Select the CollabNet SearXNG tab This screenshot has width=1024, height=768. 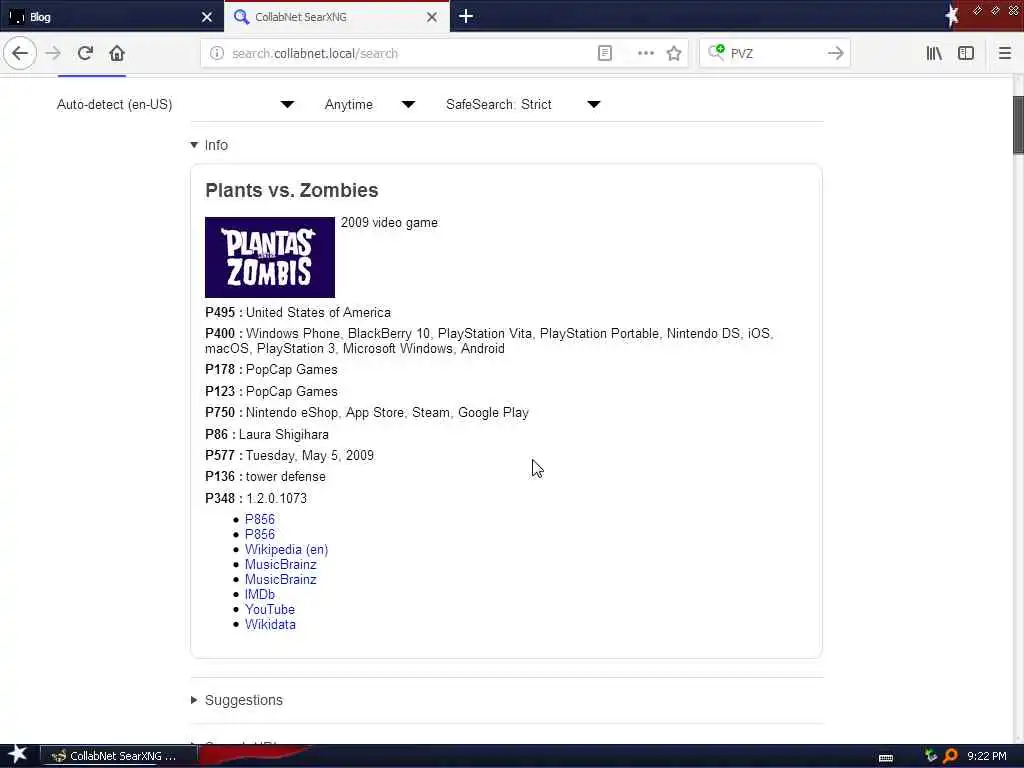[x=336, y=17]
